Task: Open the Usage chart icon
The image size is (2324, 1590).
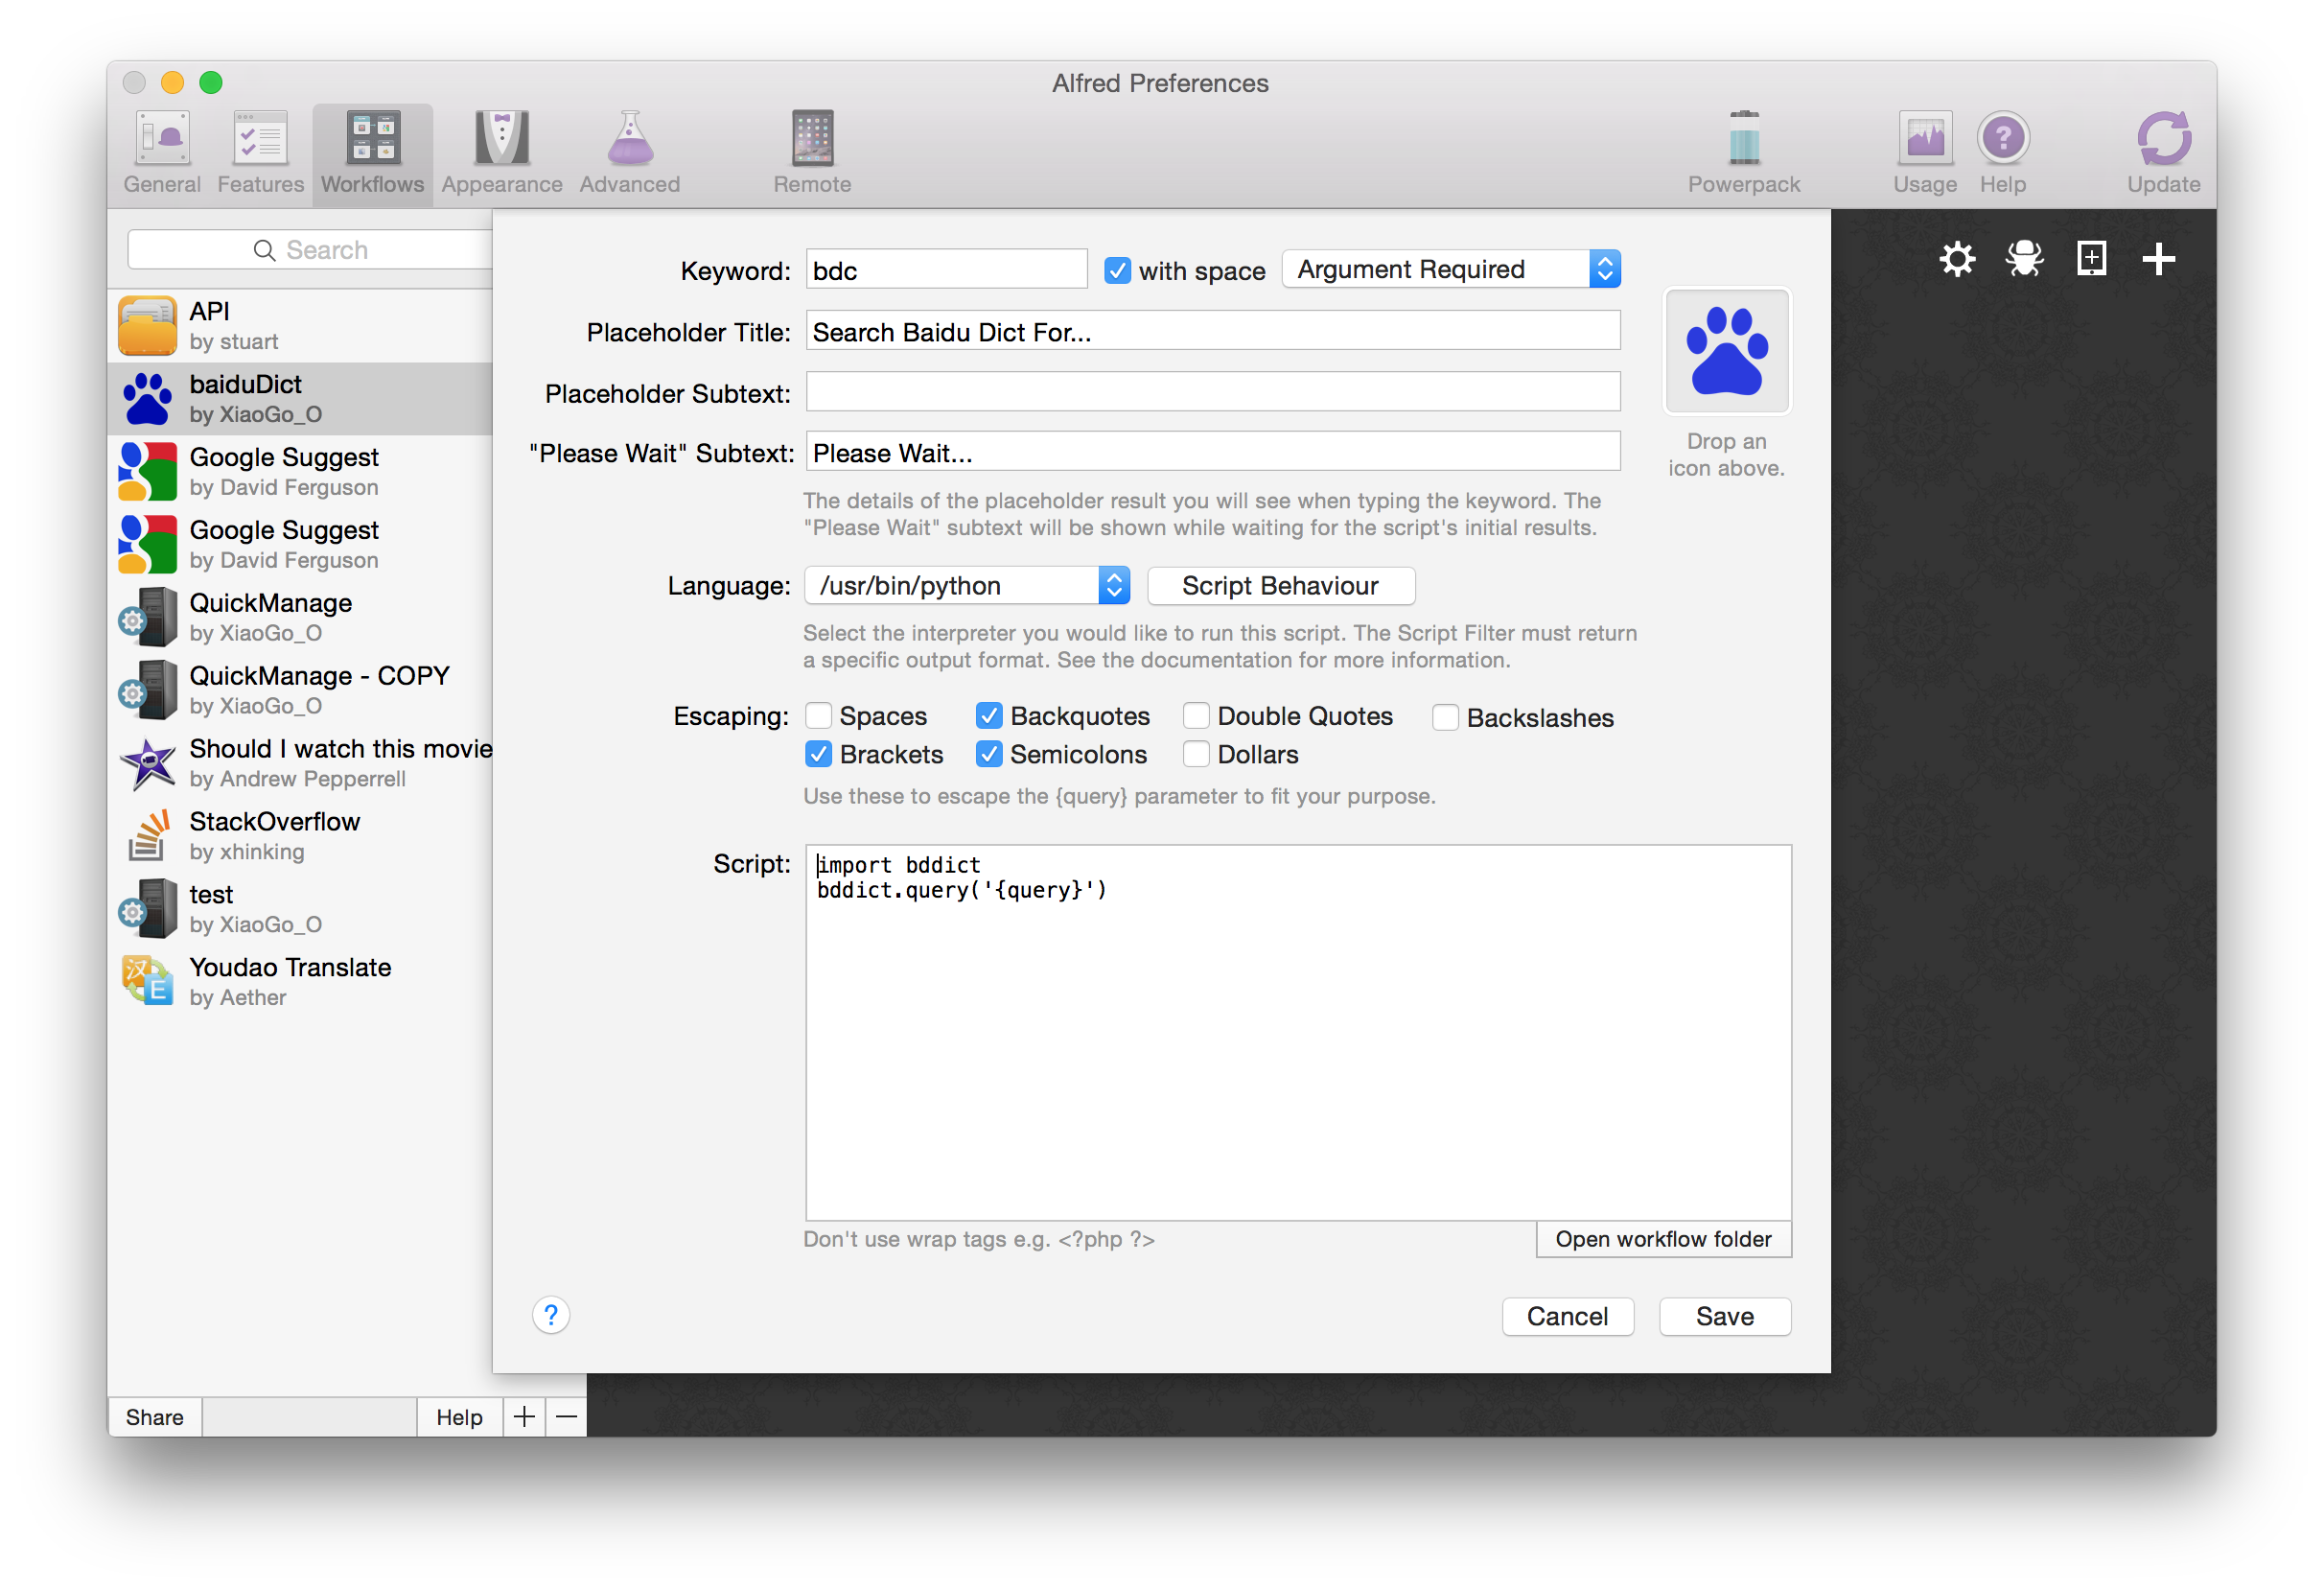Action: tap(1924, 138)
